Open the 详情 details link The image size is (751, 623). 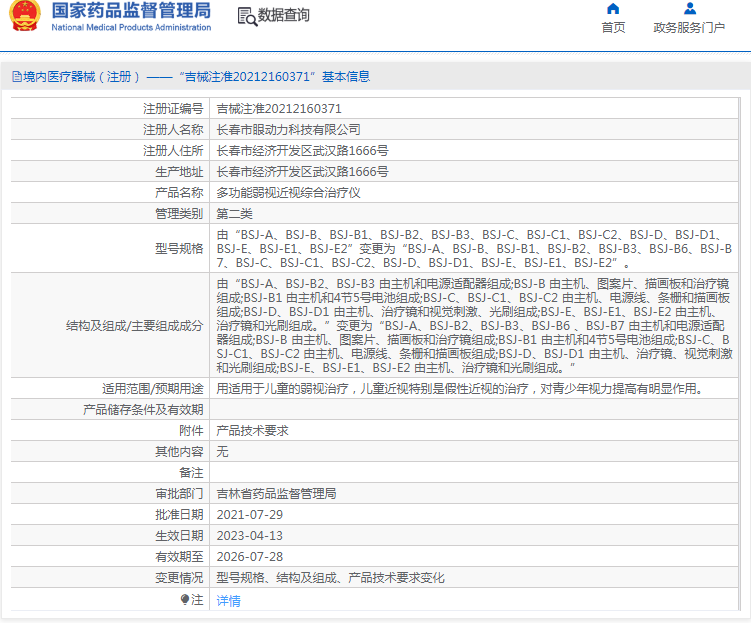click(228, 600)
